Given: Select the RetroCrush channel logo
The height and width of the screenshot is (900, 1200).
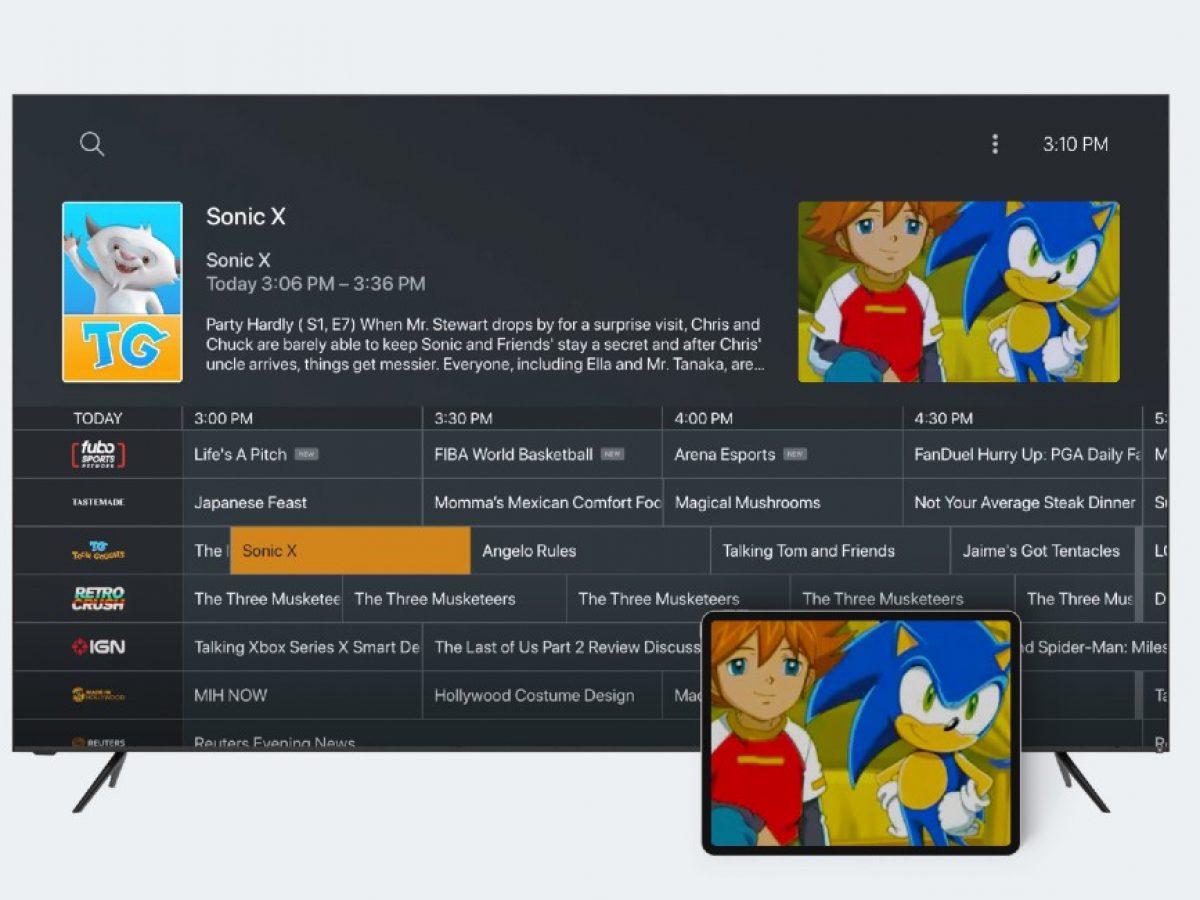Looking at the screenshot, I should pyautogui.click(x=98, y=599).
